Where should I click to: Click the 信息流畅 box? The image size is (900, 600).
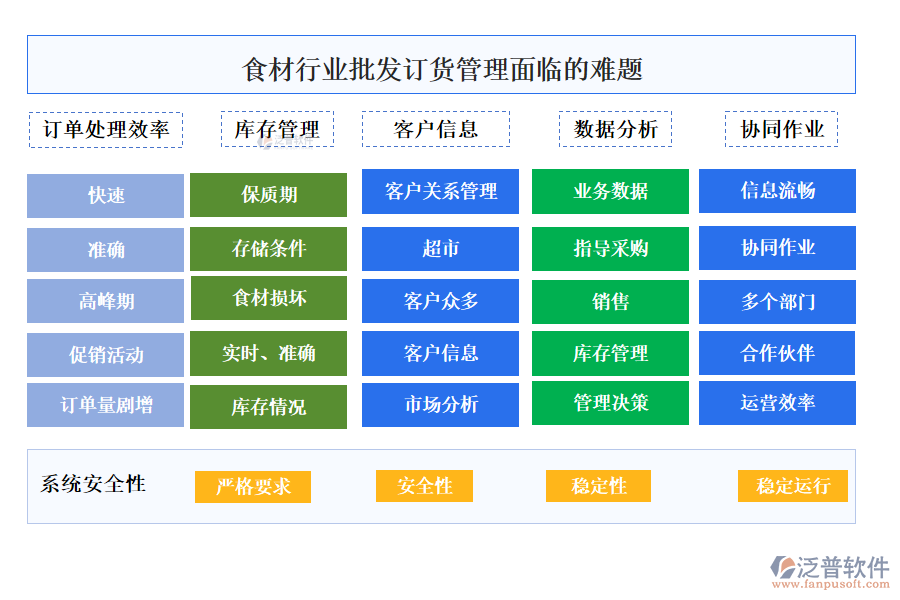(777, 191)
